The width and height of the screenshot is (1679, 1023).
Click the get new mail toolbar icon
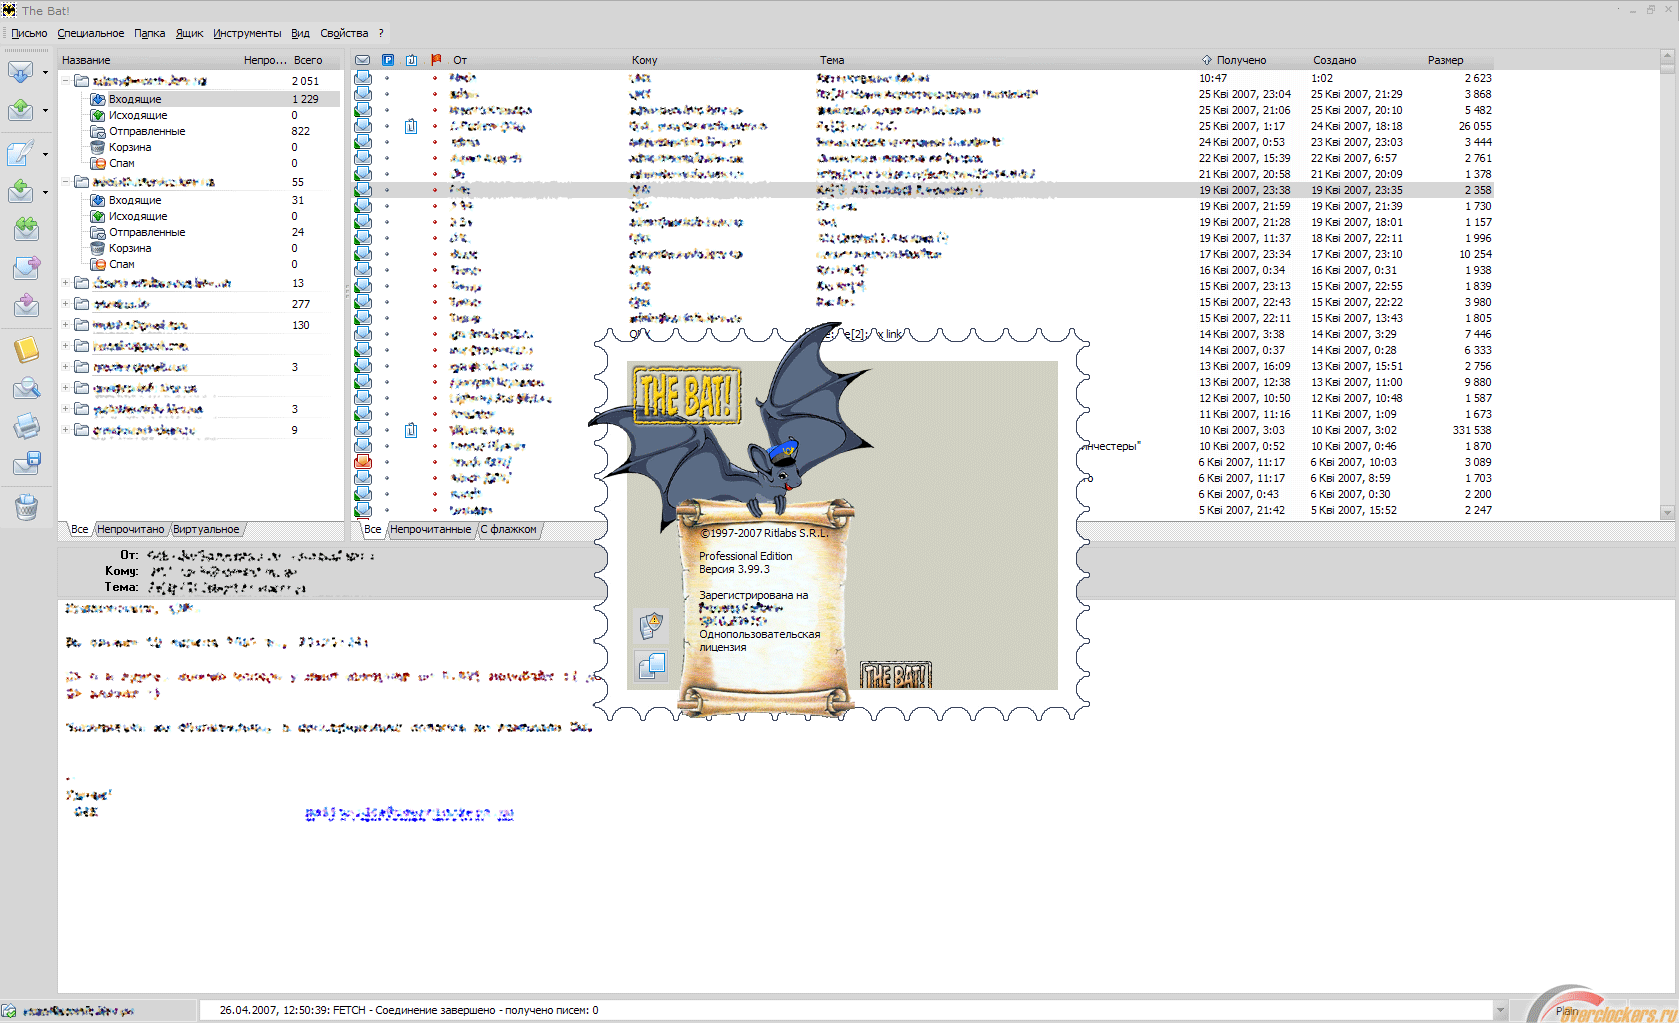point(21,72)
